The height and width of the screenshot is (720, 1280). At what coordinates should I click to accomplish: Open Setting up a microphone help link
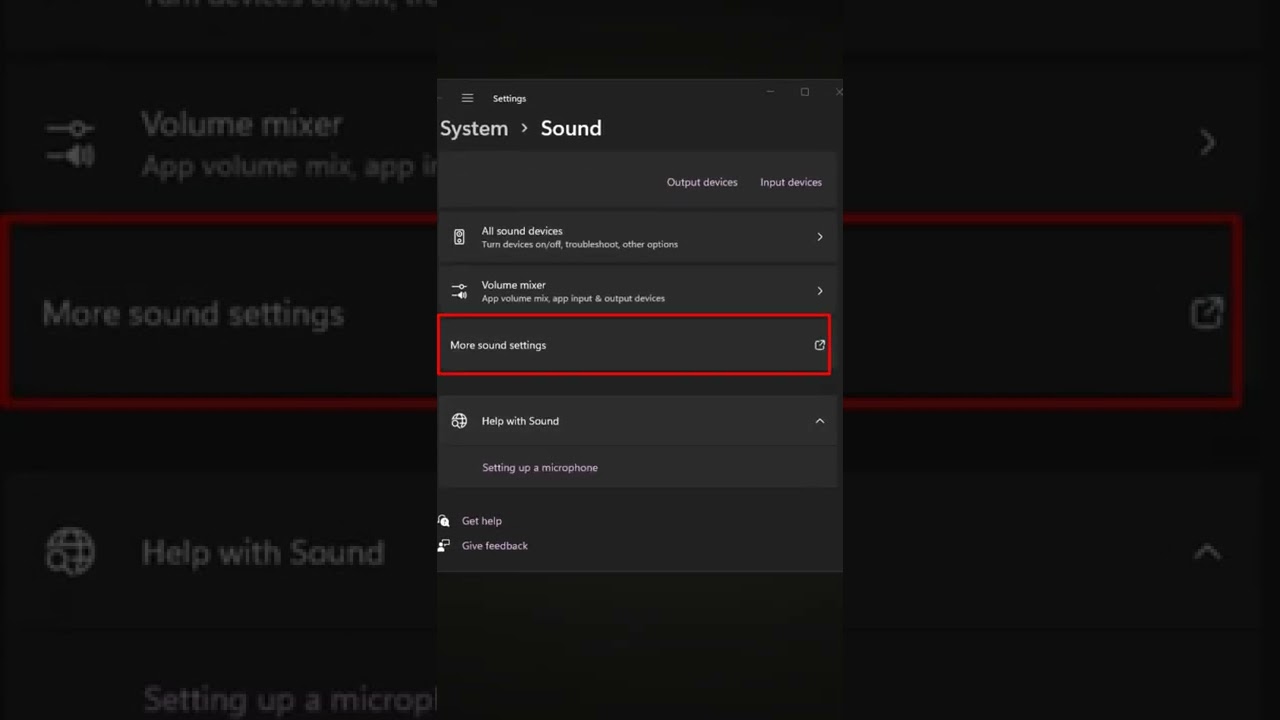click(x=540, y=468)
